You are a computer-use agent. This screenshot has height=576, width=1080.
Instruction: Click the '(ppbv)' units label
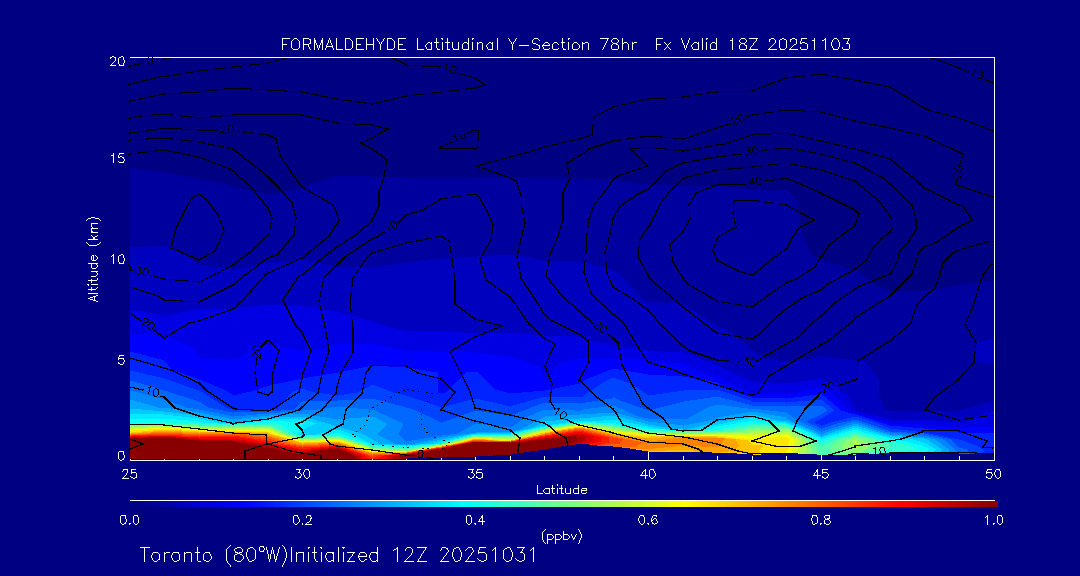561,535
